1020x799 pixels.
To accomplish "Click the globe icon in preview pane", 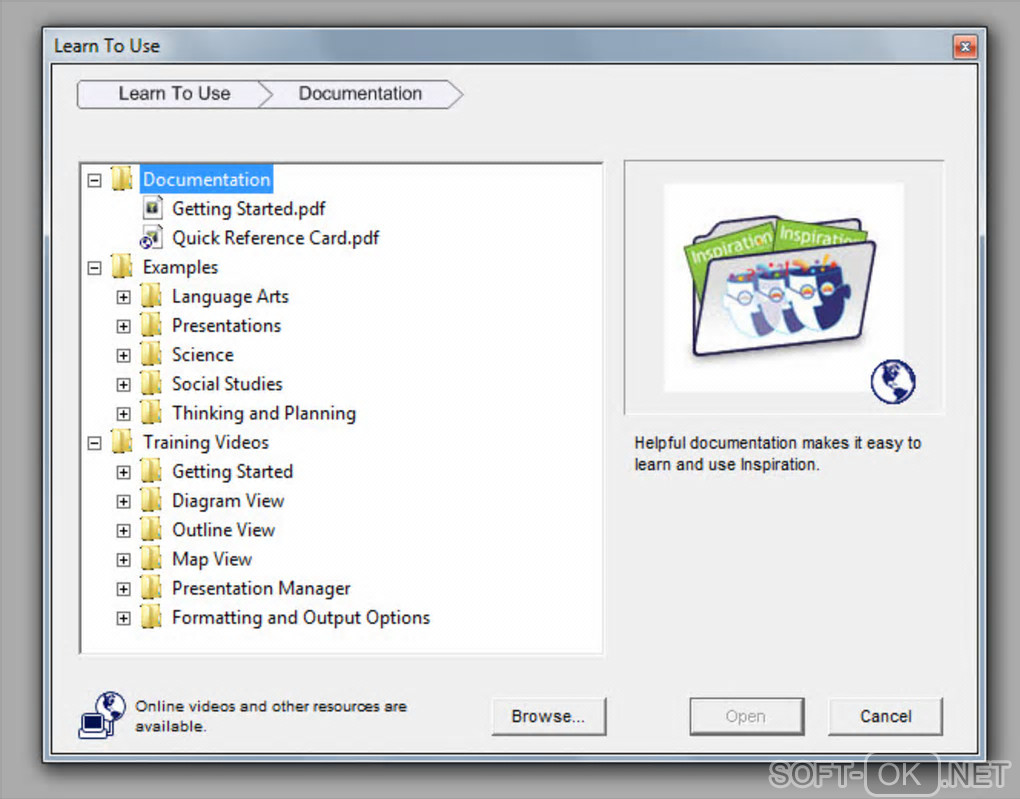I will (x=892, y=381).
